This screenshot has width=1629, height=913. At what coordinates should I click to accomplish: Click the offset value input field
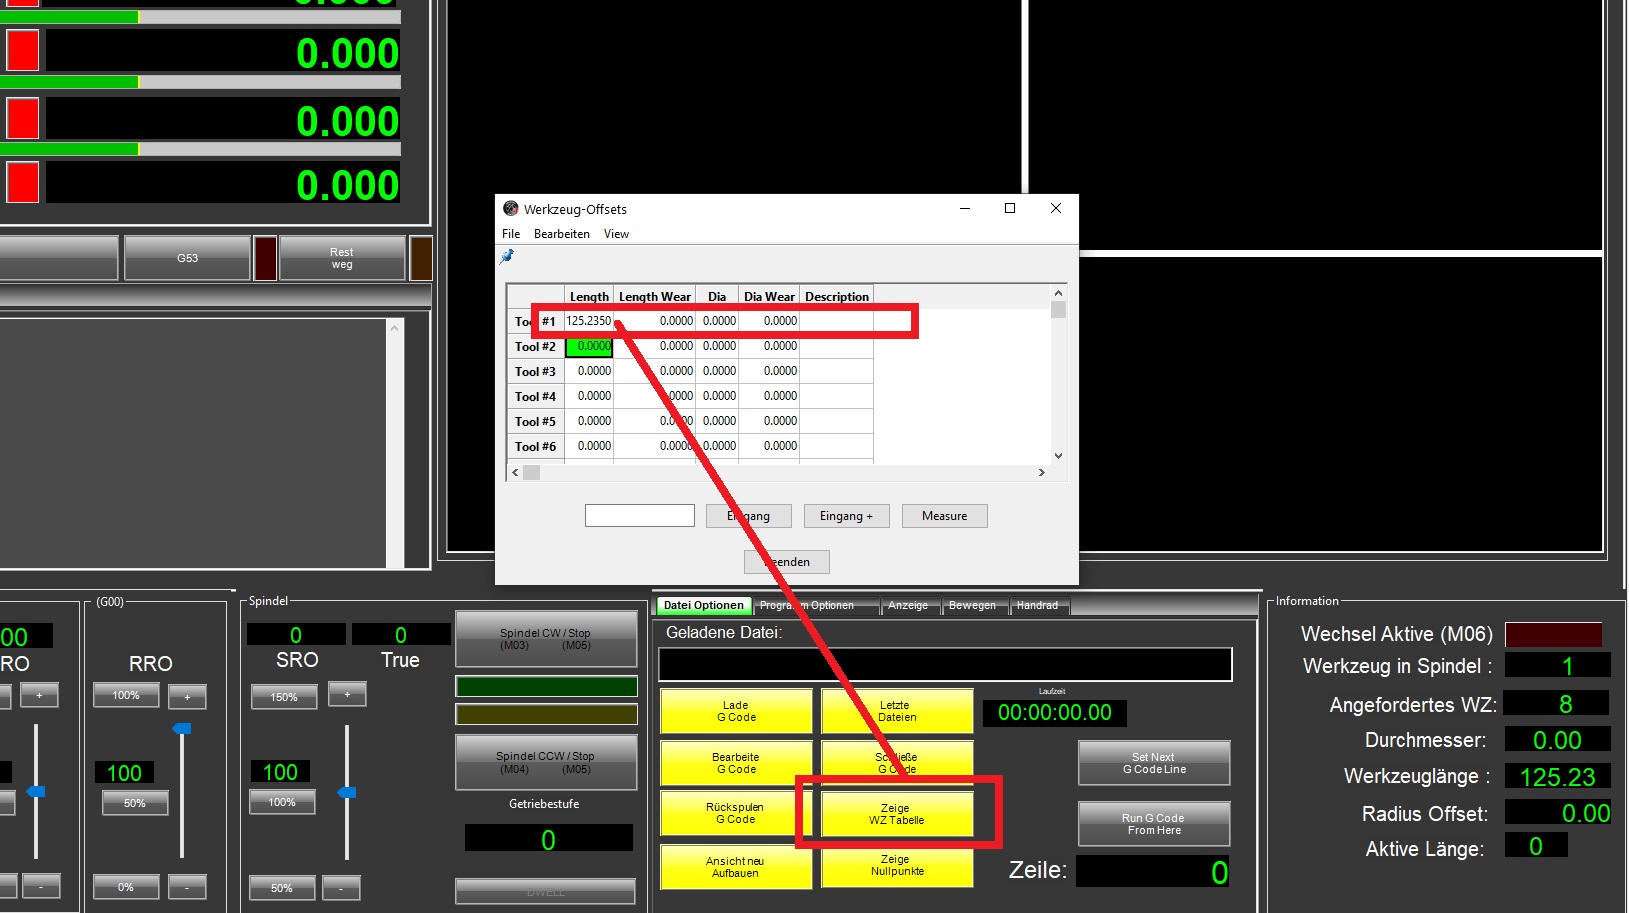pos(639,516)
